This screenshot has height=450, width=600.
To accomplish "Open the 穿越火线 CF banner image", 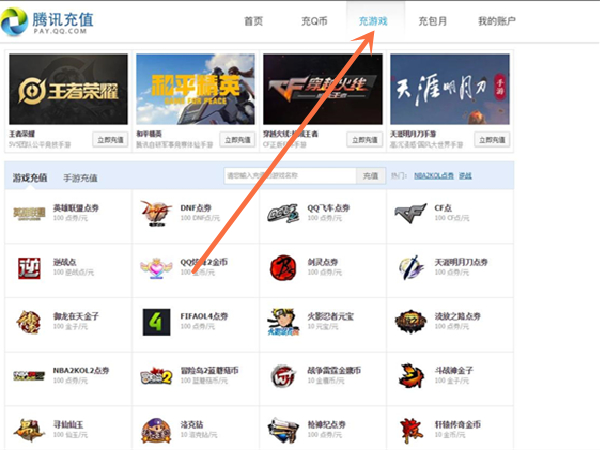I will click(x=323, y=89).
